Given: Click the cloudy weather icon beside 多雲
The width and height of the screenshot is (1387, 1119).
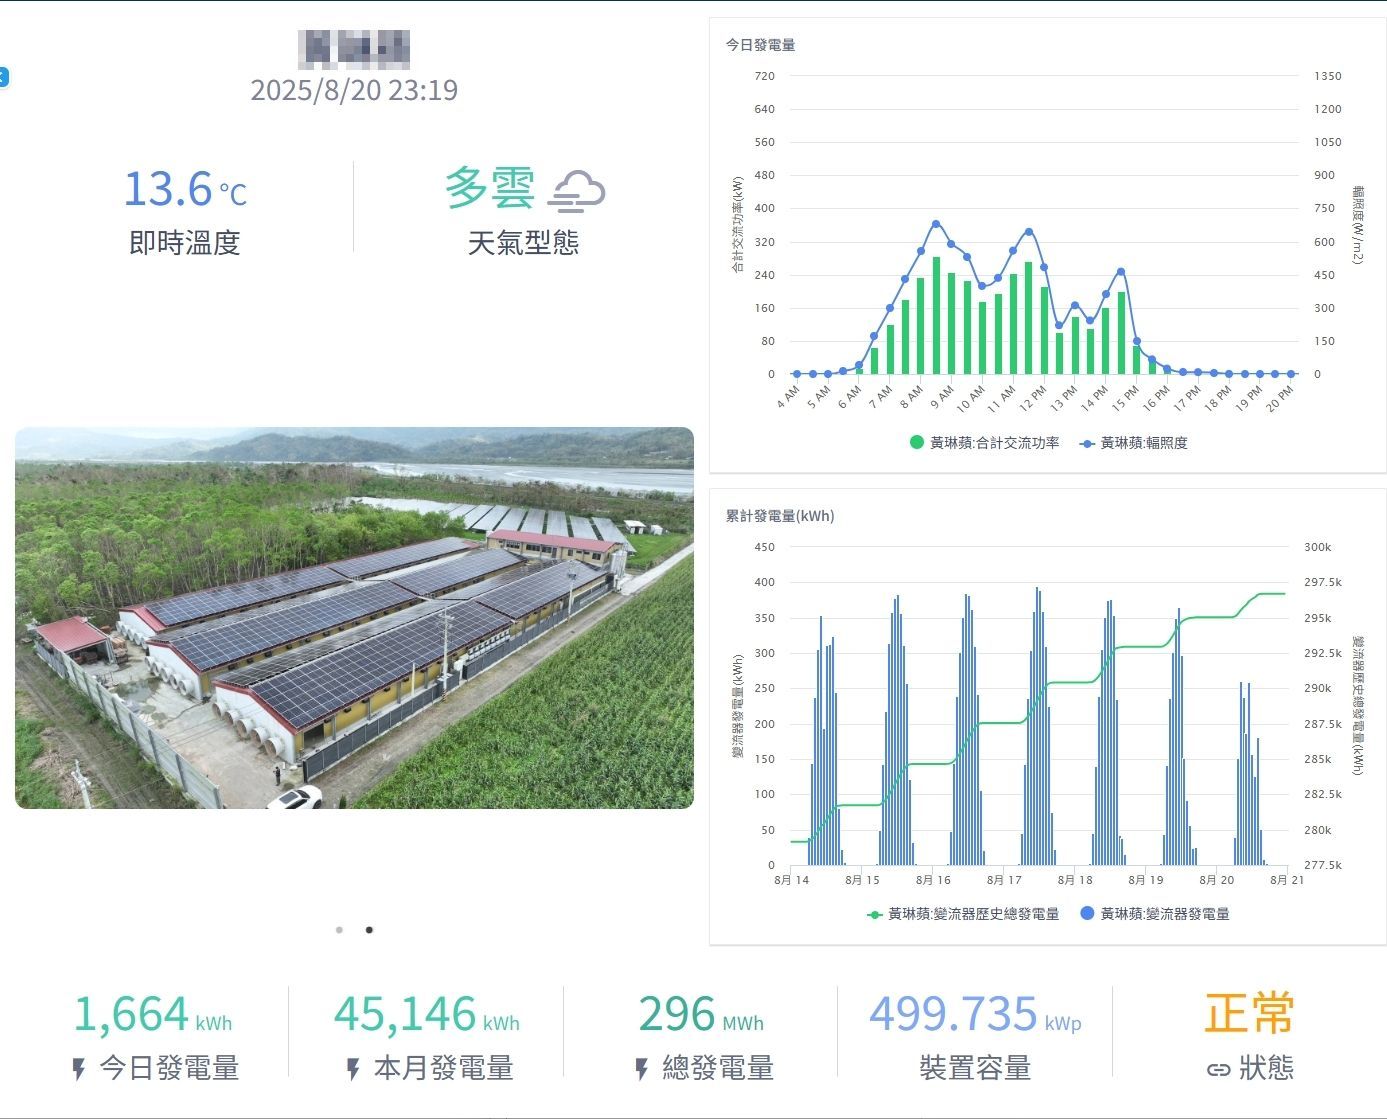Looking at the screenshot, I should click(x=577, y=190).
